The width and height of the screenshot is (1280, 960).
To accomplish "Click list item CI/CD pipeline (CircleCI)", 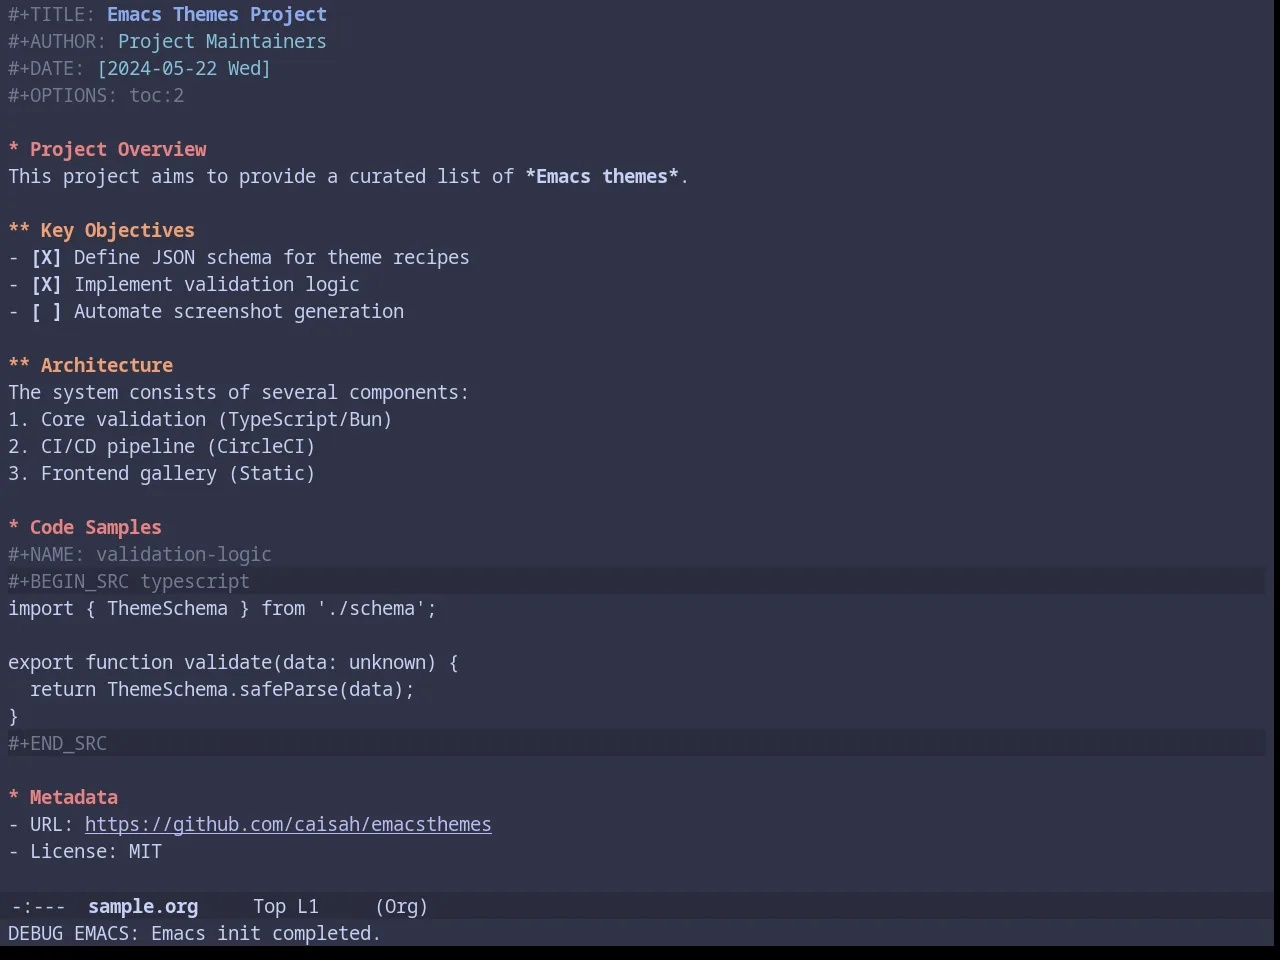I will point(162,447).
